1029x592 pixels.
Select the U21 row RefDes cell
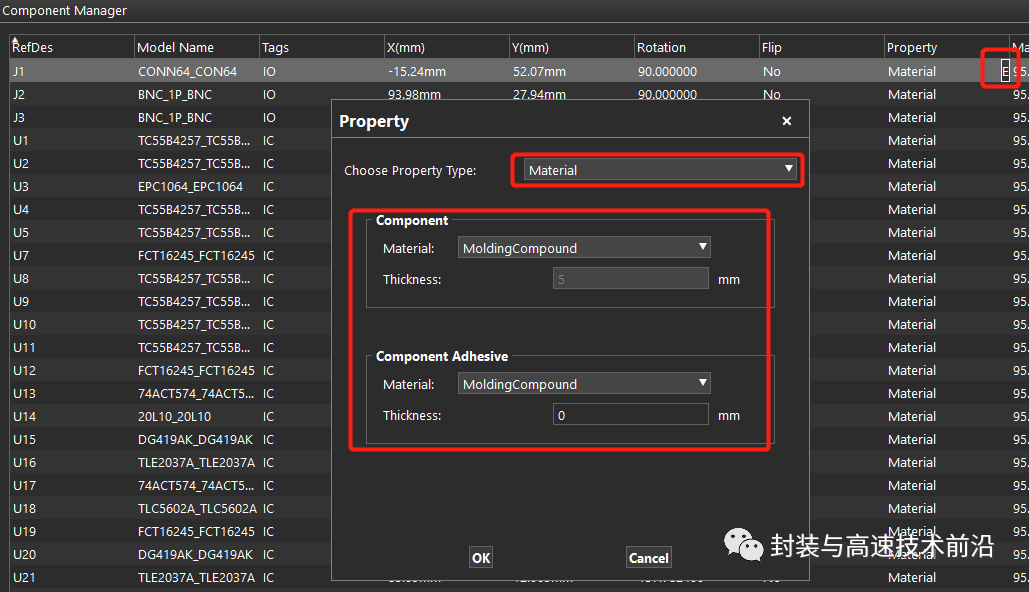[x=72, y=576]
